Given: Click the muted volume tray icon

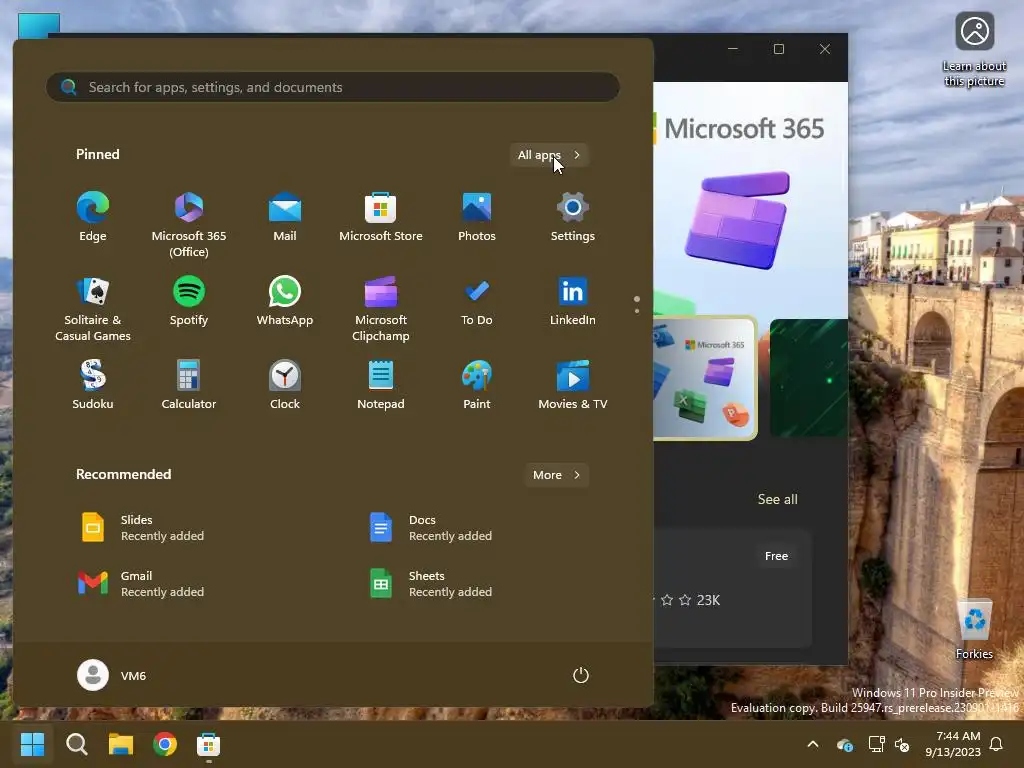Looking at the screenshot, I should 902,744.
